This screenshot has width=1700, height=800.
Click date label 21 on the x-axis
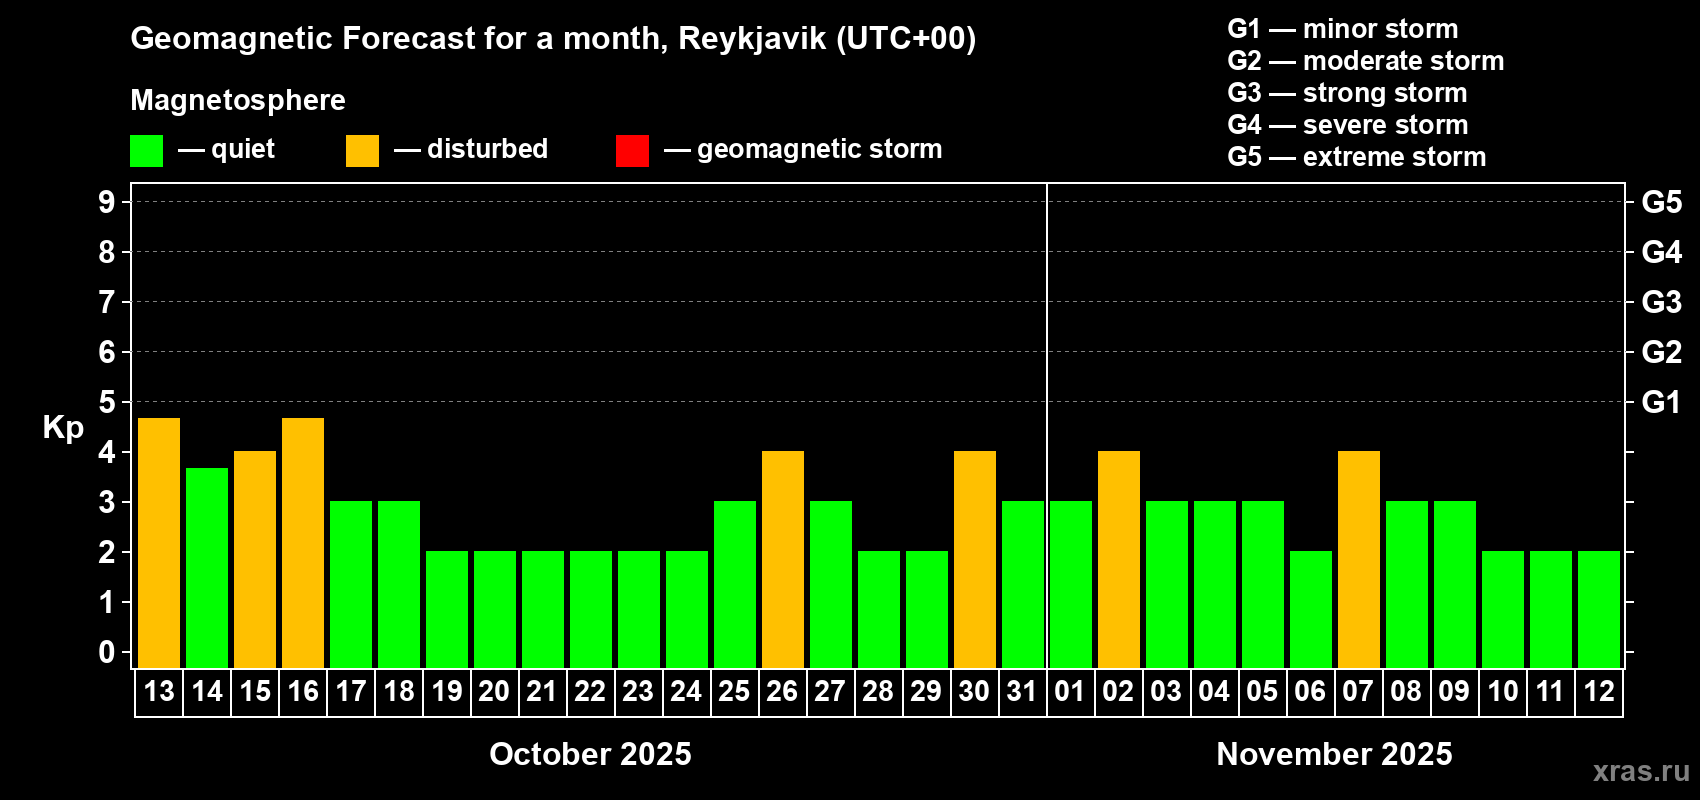coord(542,691)
